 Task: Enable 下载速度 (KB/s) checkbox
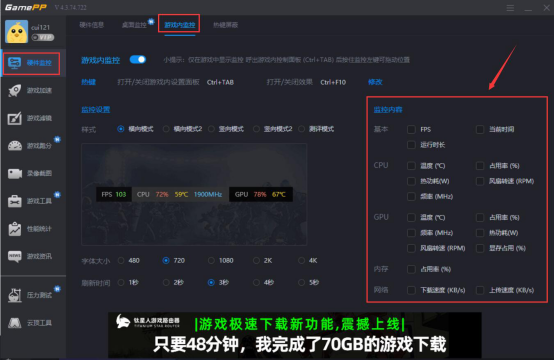[x=411, y=290]
